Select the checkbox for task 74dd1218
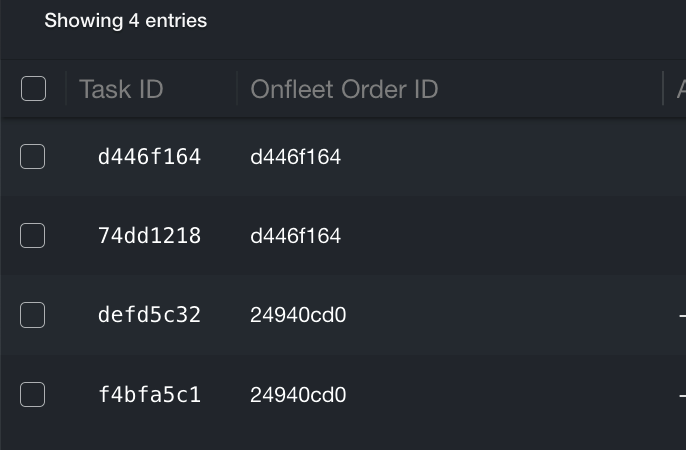This screenshot has width=686, height=450. (33, 236)
